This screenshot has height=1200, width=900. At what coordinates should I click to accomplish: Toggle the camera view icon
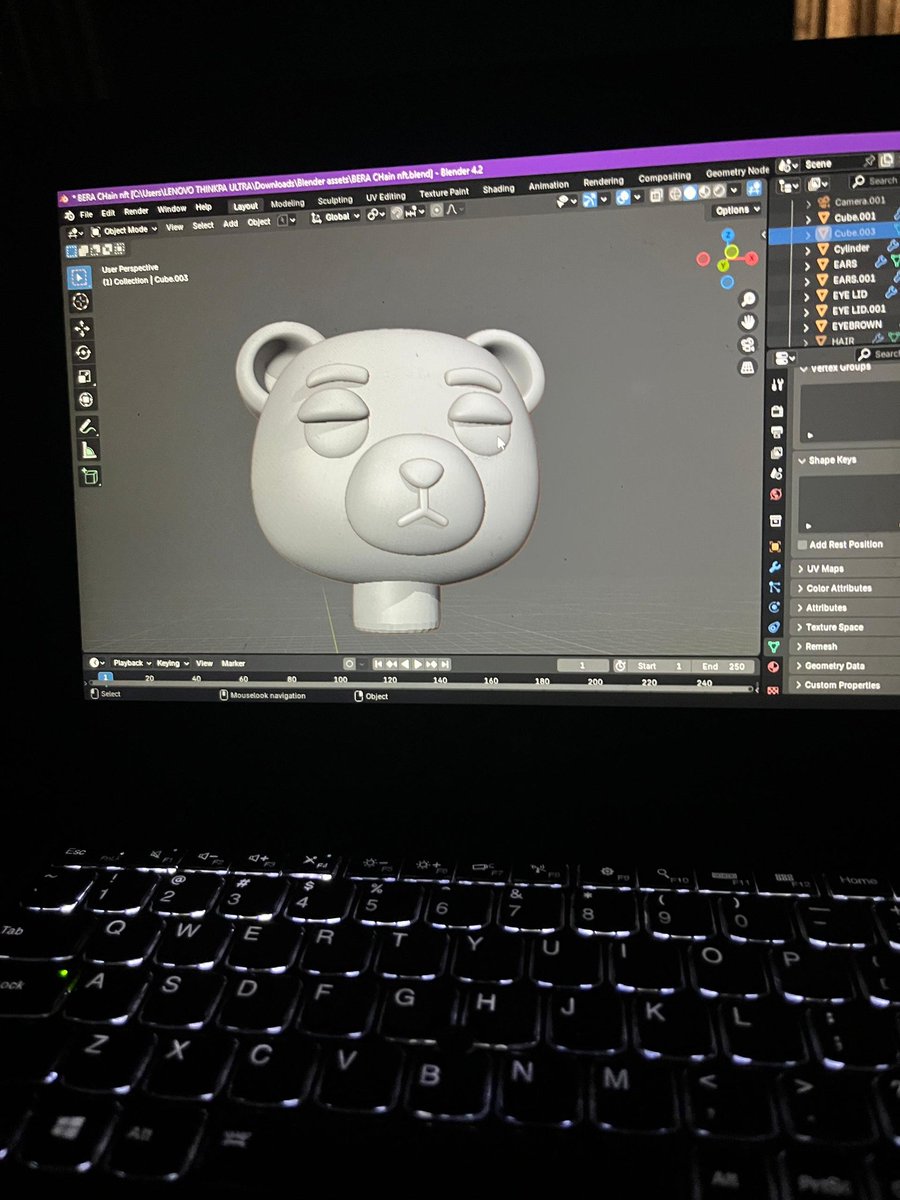[748, 345]
